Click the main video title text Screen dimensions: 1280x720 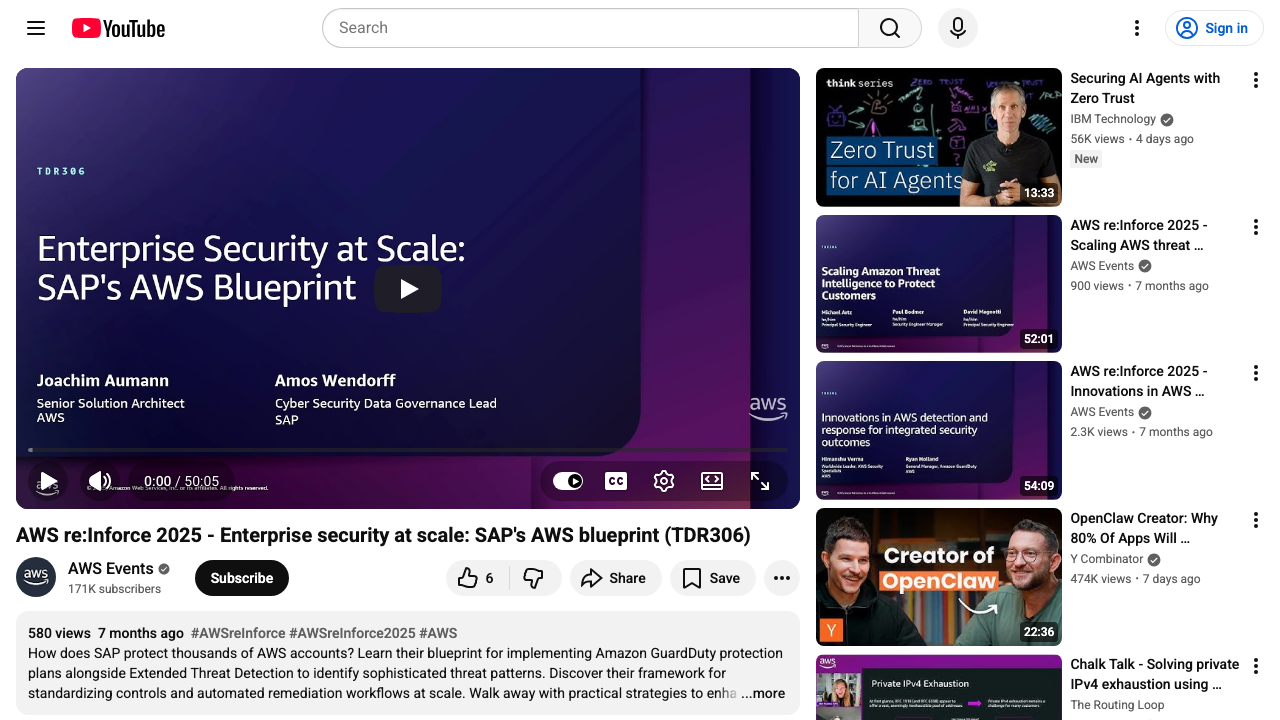(x=383, y=535)
